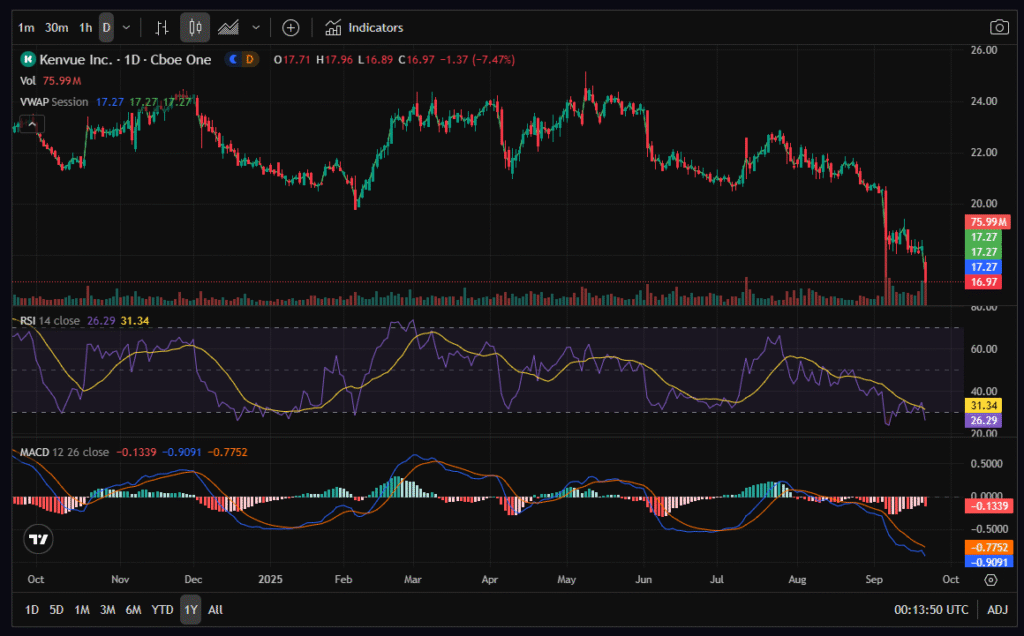This screenshot has width=1024, height=636.
Task: Collapse the indicator legend with the chevron
Action: point(32,124)
